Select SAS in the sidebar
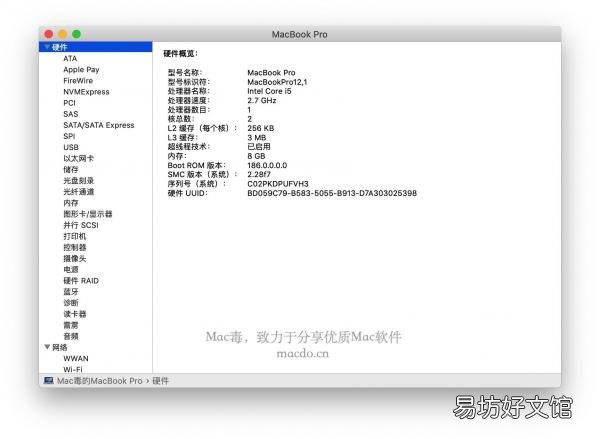 [70, 114]
